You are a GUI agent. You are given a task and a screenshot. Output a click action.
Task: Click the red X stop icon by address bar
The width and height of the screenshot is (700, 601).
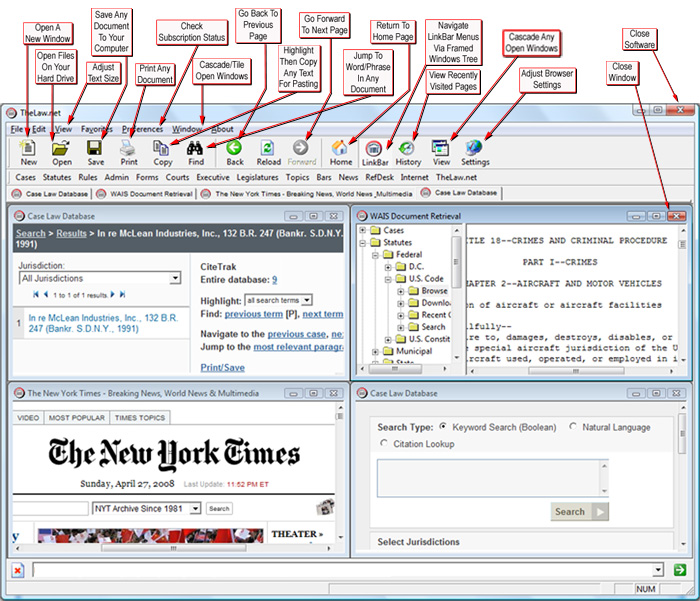click(x=17, y=570)
